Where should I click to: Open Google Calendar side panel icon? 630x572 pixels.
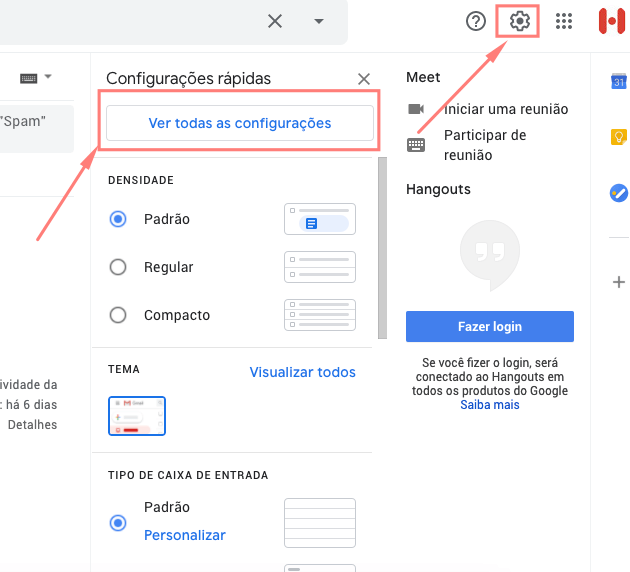(619, 82)
